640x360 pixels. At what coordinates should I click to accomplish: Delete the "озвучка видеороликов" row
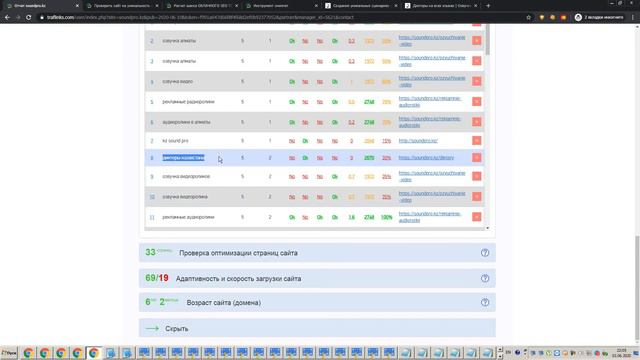[476, 176]
